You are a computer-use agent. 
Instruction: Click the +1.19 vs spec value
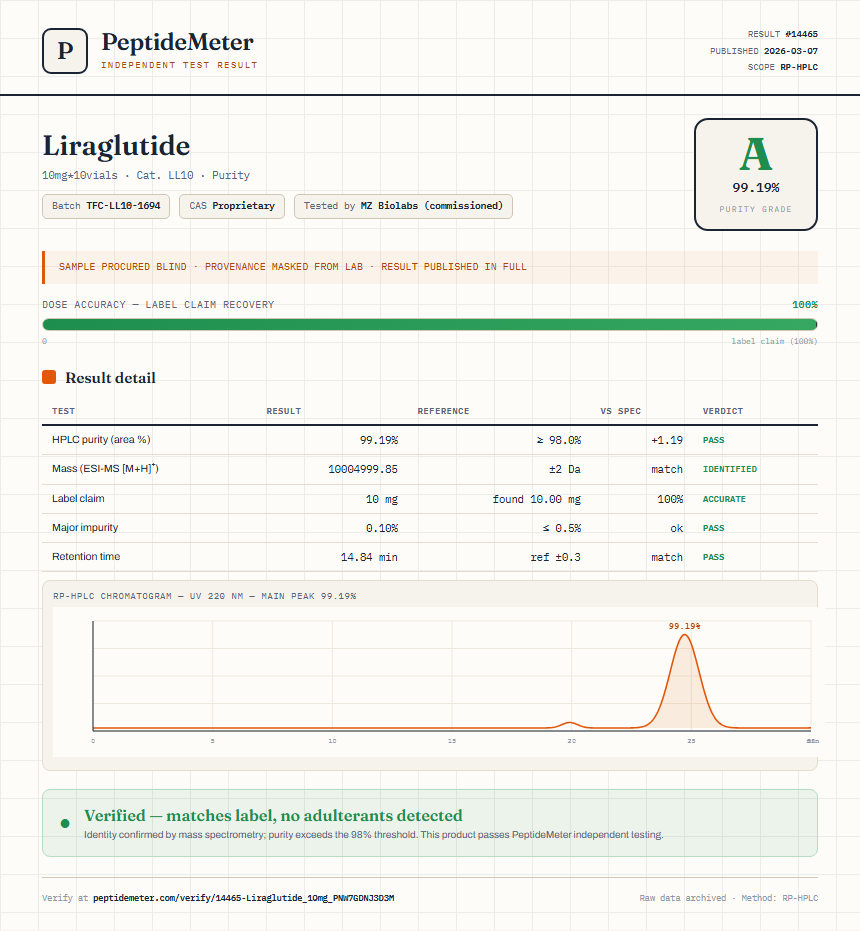pos(667,440)
